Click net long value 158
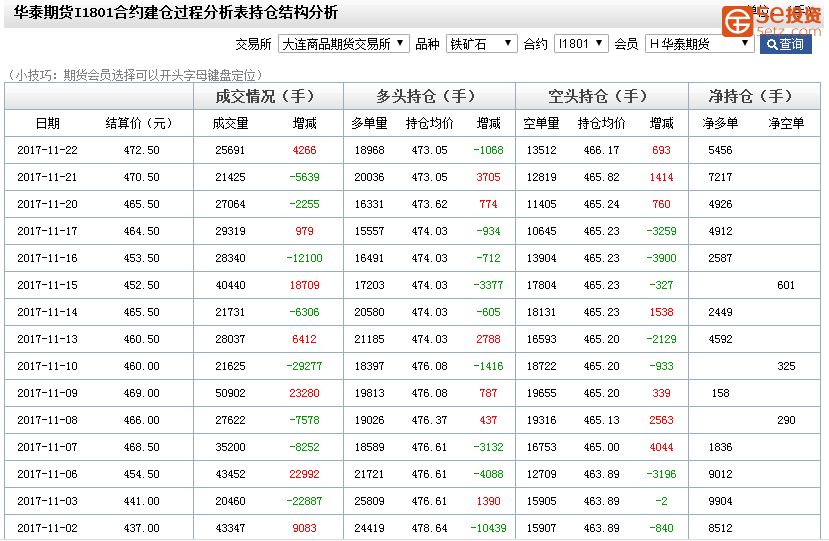 pos(720,393)
